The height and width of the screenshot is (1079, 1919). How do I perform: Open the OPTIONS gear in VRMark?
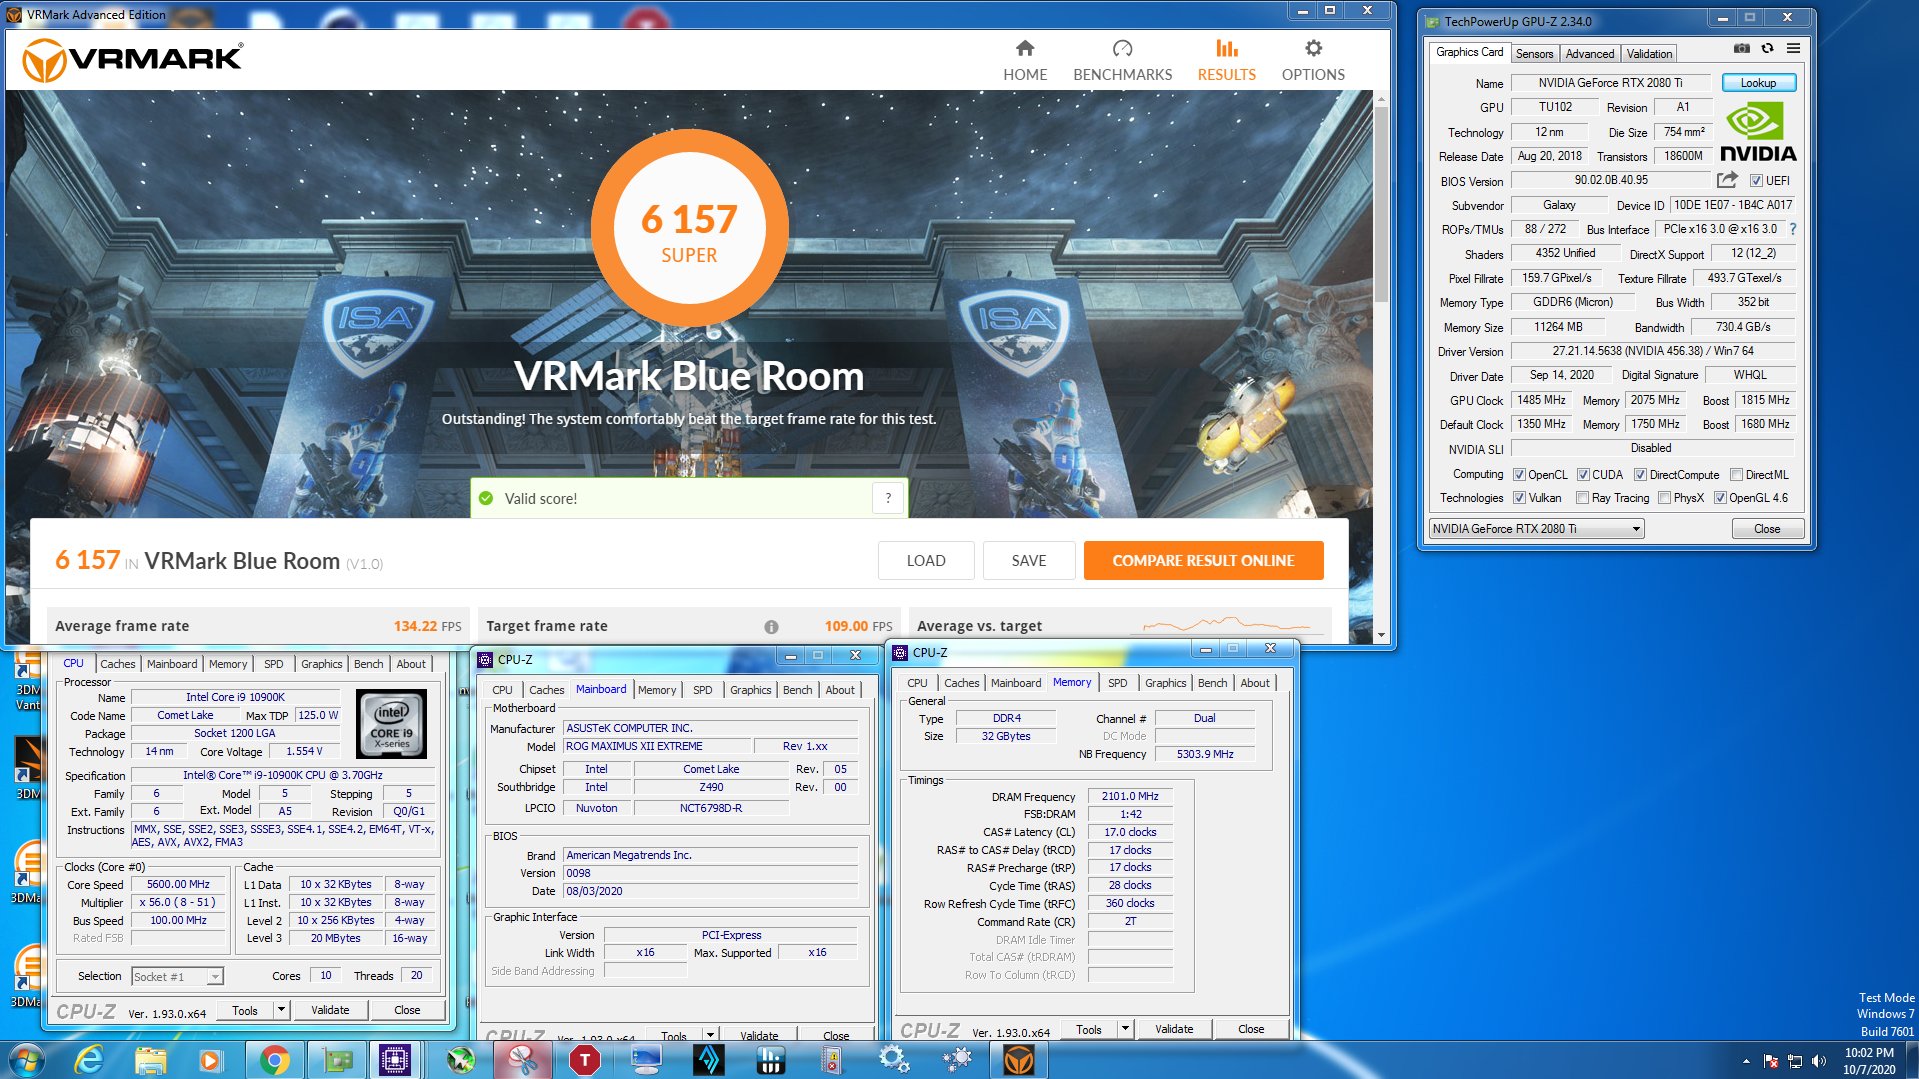[1313, 48]
